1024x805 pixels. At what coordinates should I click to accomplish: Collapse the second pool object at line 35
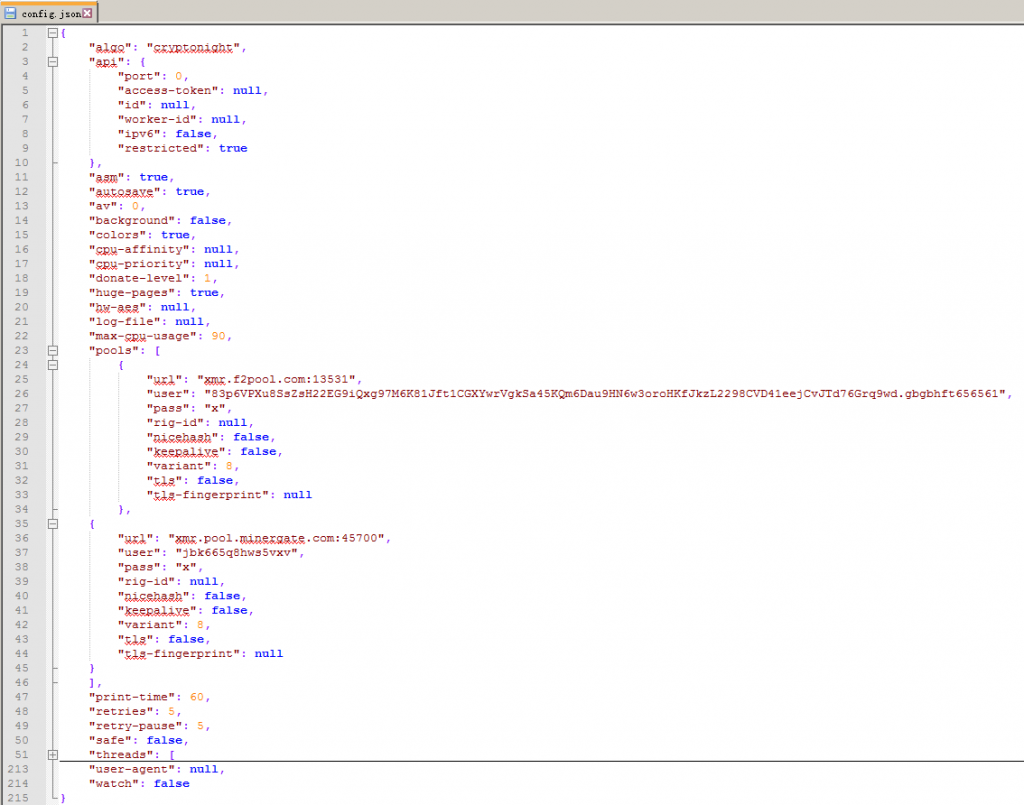tap(52, 524)
